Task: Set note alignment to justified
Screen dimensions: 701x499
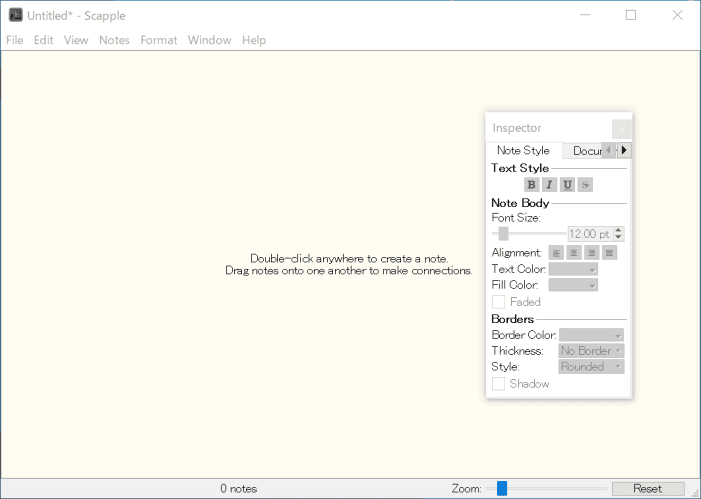Action: [x=609, y=253]
